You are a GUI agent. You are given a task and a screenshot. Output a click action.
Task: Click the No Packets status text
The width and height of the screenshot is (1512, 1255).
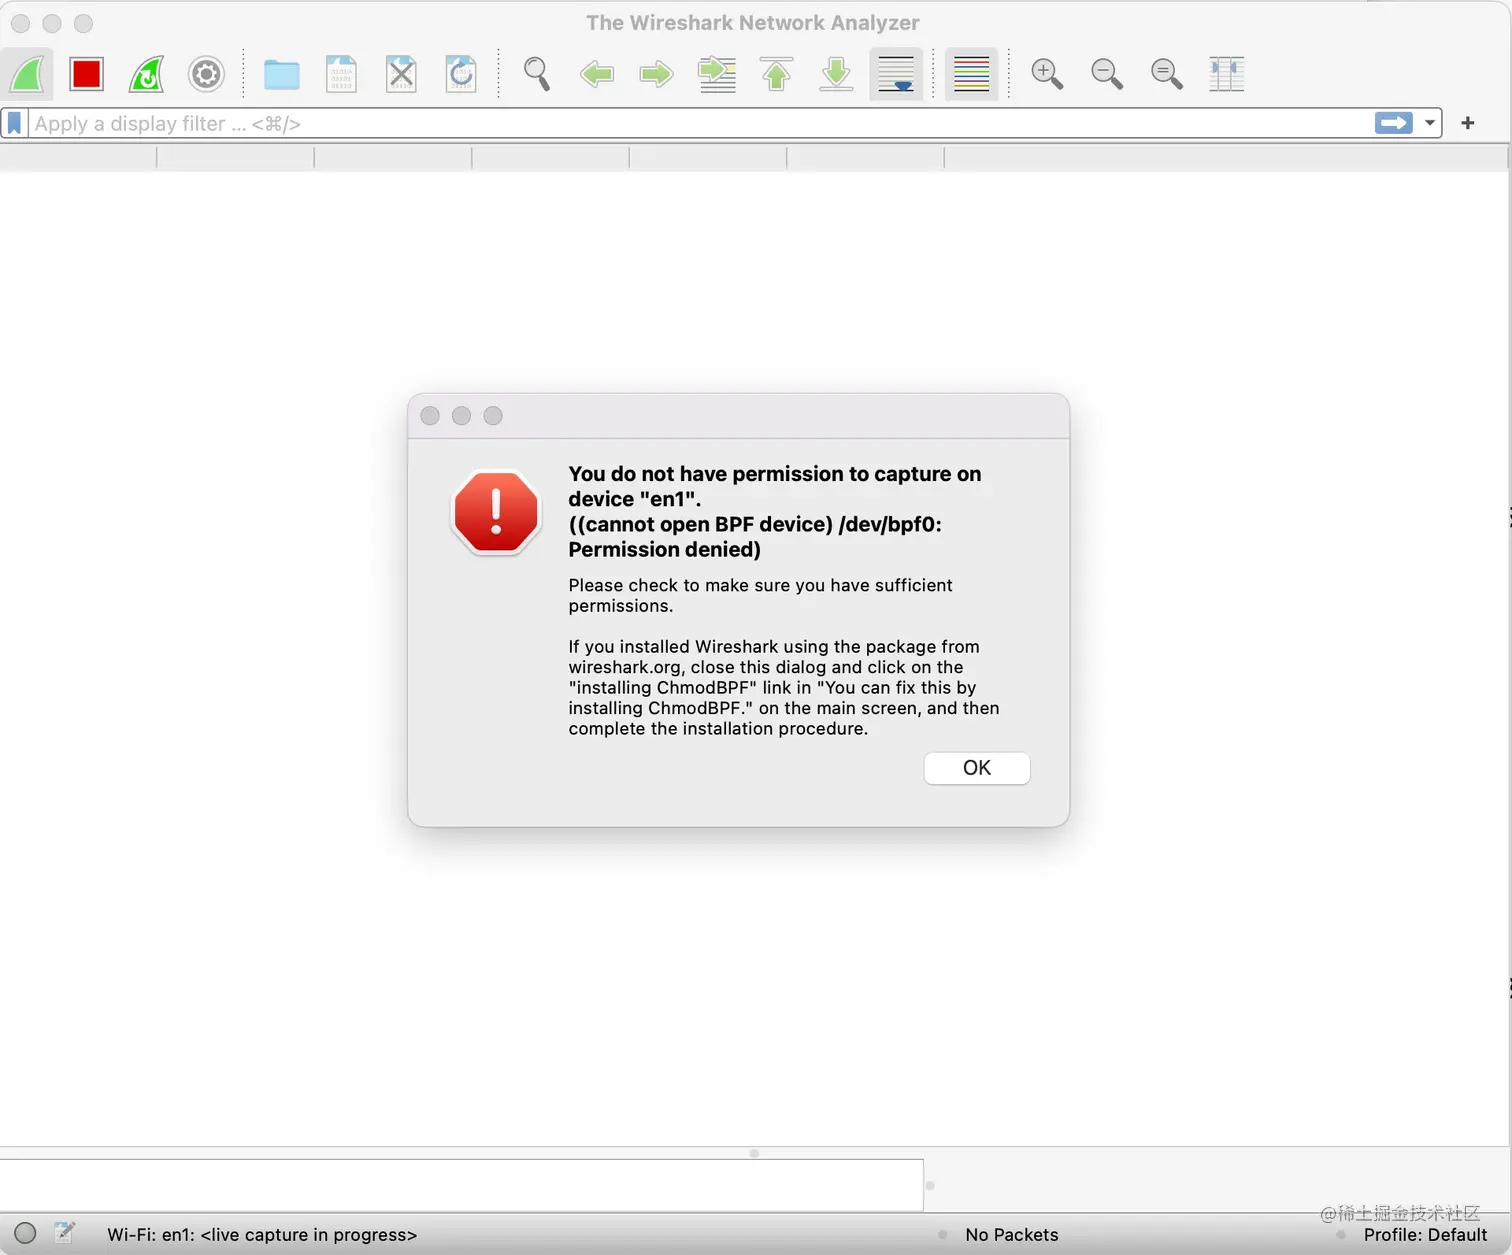1012,1235
